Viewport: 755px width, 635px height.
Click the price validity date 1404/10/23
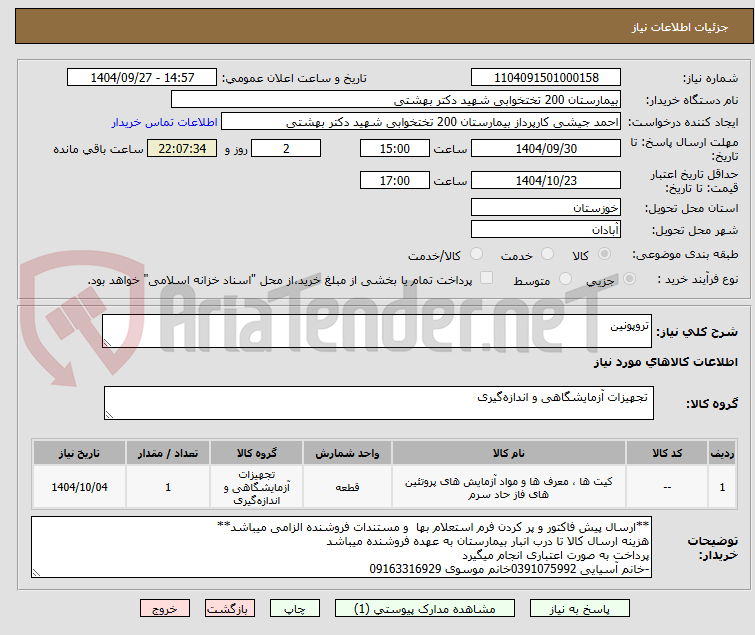(x=546, y=181)
